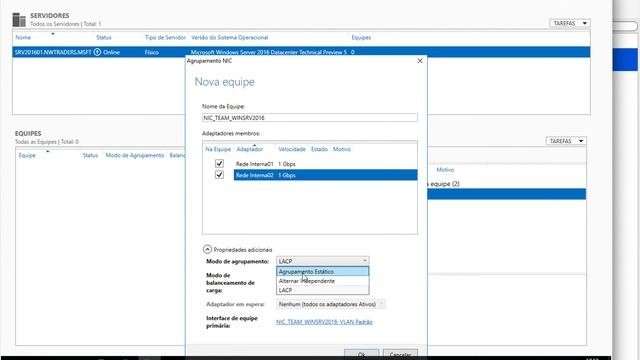Screen dimensions: 640x360
Task: Click the Ok button
Action: tap(361, 354)
